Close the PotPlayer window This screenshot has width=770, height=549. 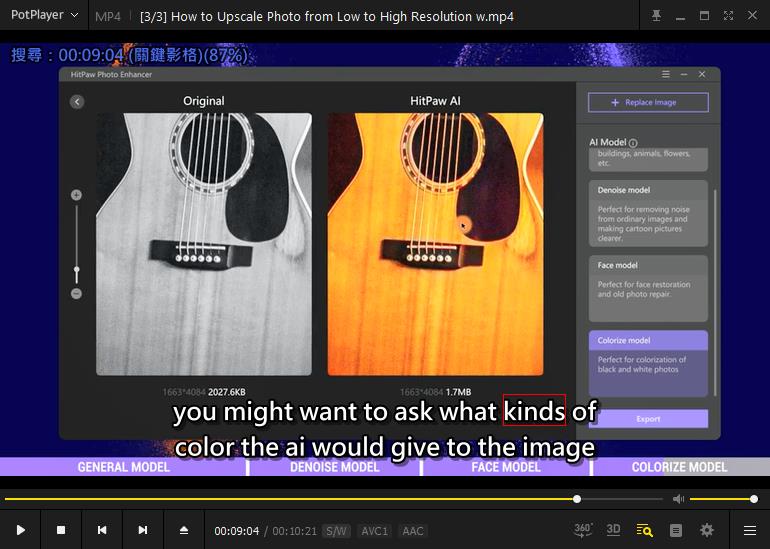tap(752, 16)
